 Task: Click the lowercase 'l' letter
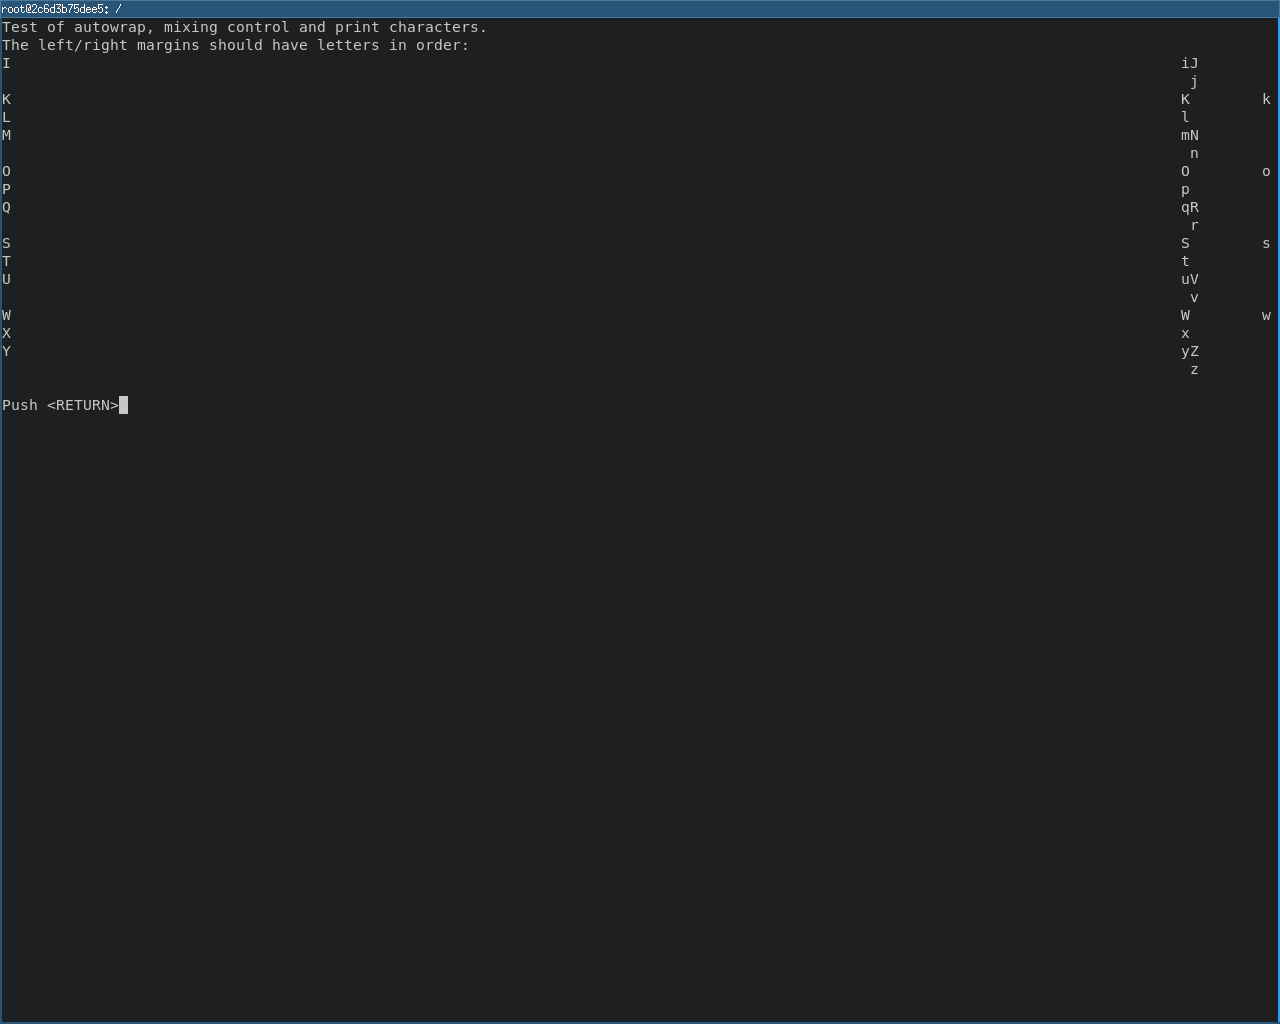tap(1185, 117)
